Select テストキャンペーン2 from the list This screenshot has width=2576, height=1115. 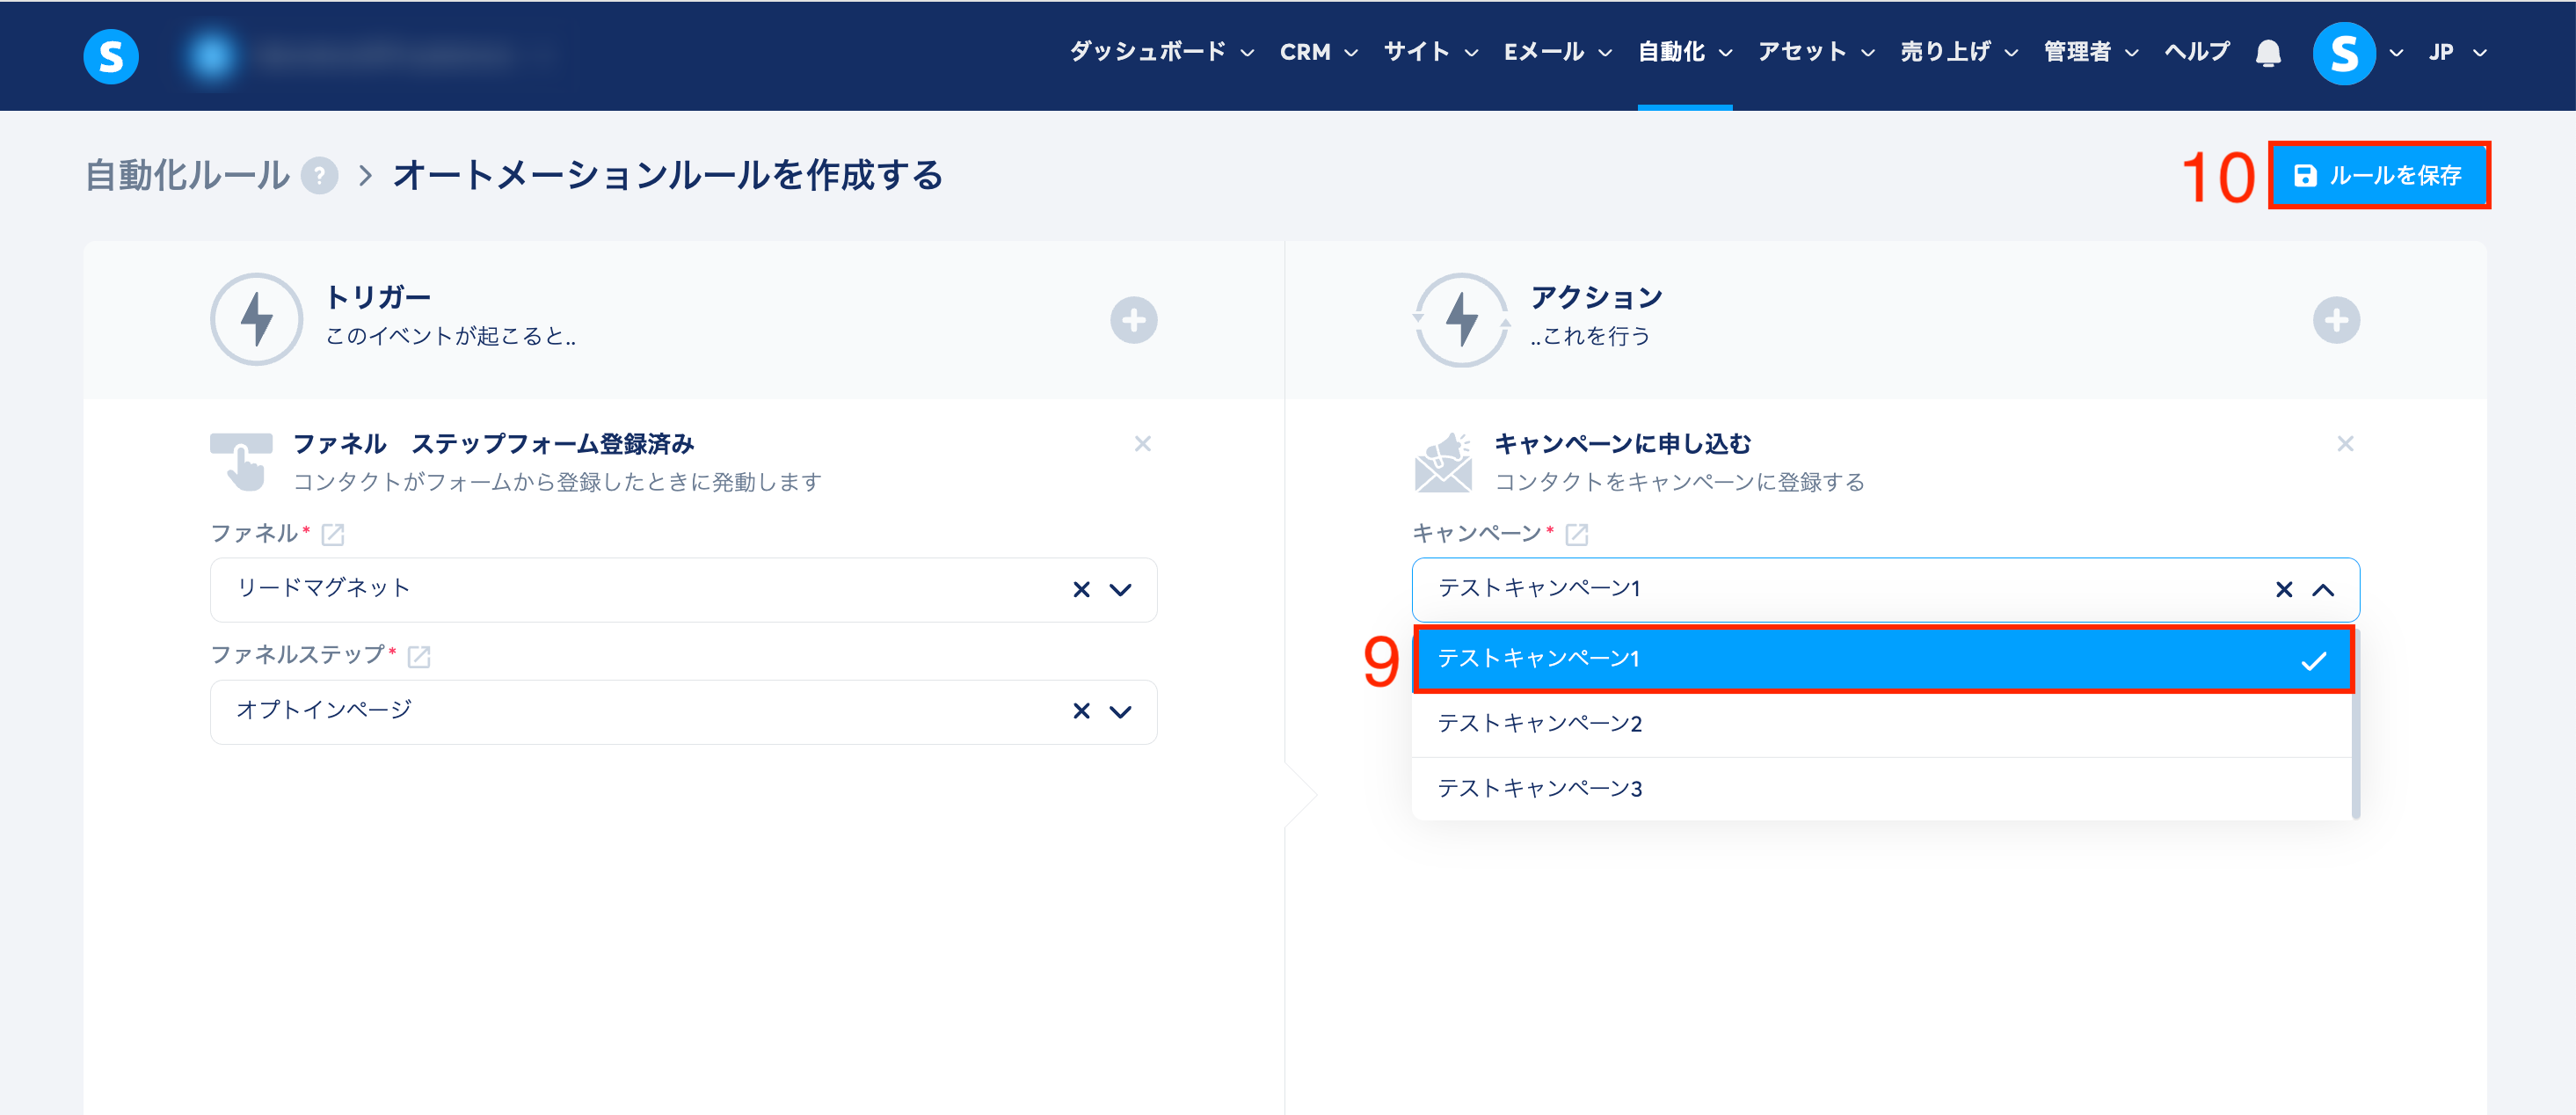pos(1540,723)
